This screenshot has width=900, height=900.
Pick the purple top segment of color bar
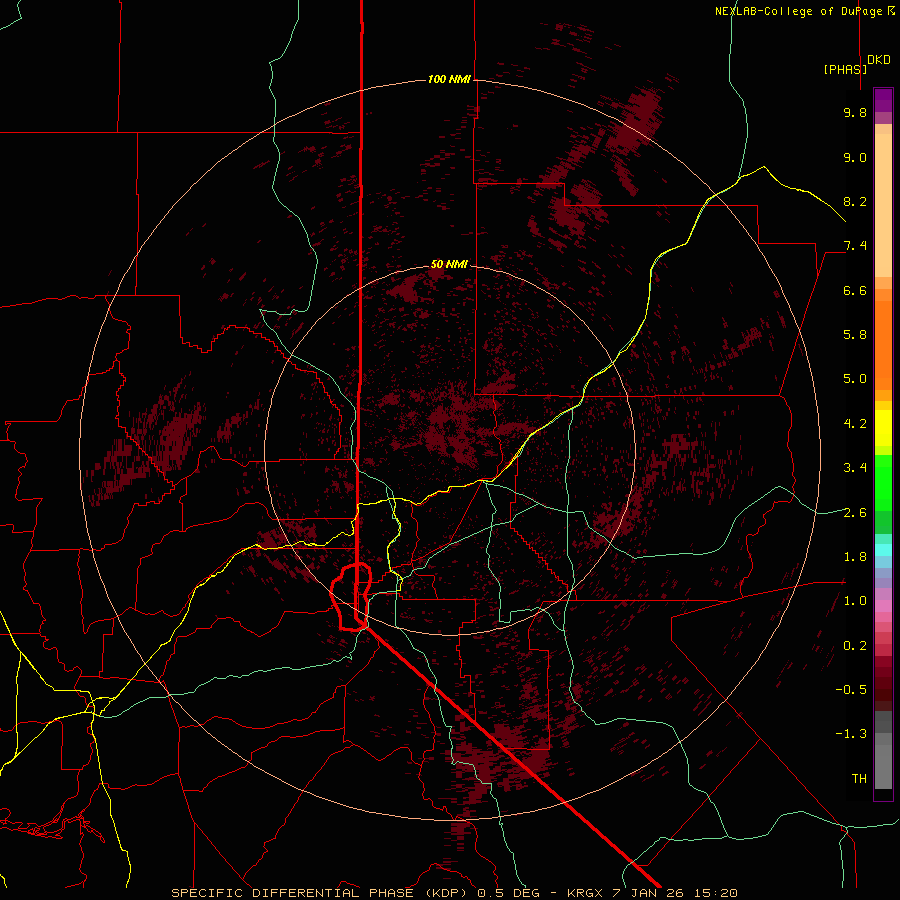click(x=883, y=100)
